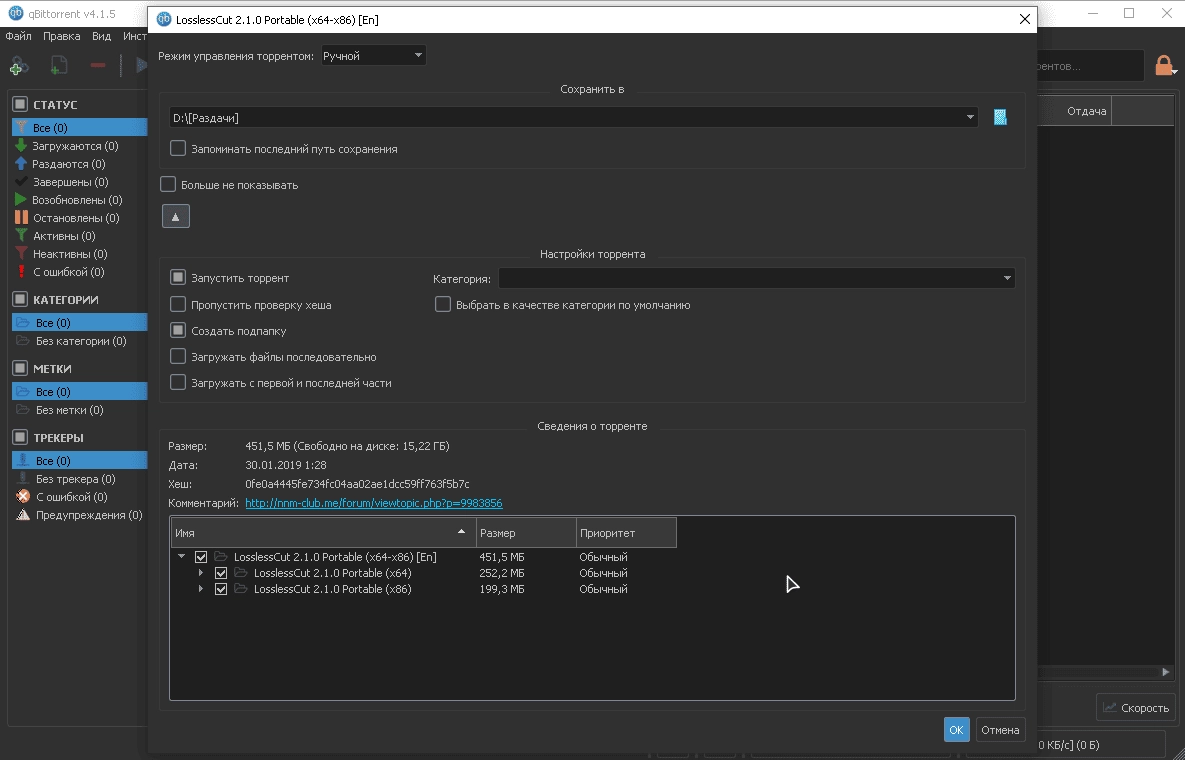Check Выбрать в качестве категории по умолчанию
The width and height of the screenshot is (1185, 760).
click(x=443, y=304)
